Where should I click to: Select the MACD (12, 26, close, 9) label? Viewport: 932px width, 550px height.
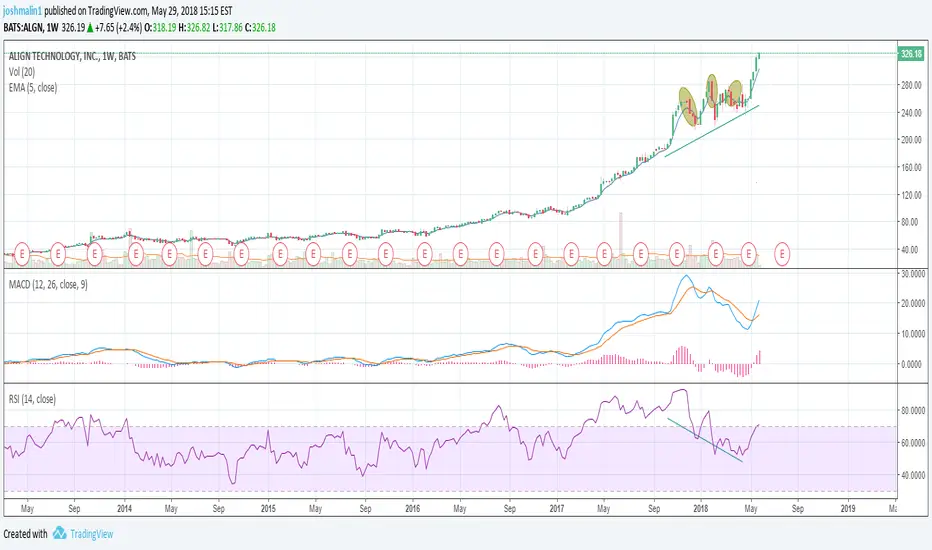48,285
